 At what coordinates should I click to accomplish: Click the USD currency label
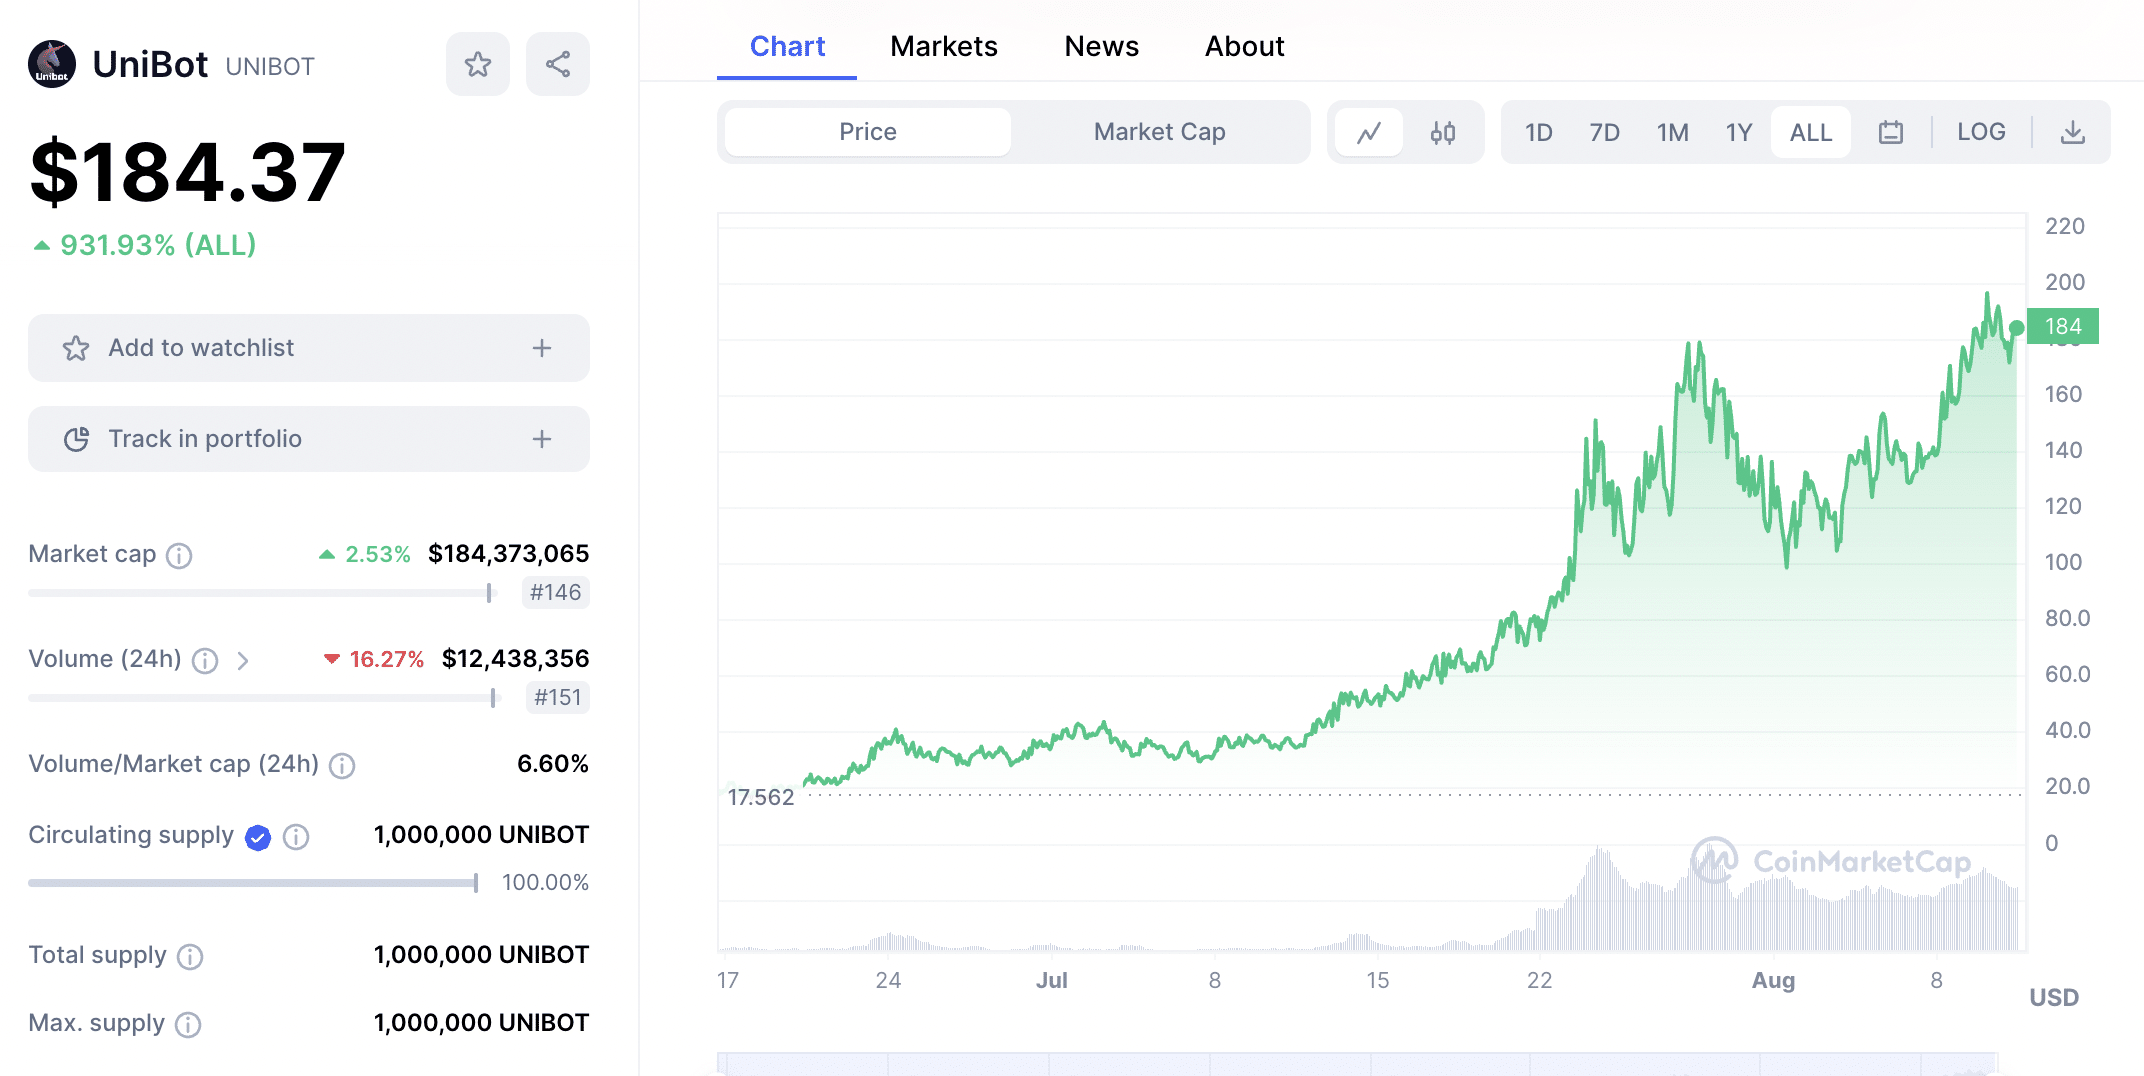(x=2054, y=998)
